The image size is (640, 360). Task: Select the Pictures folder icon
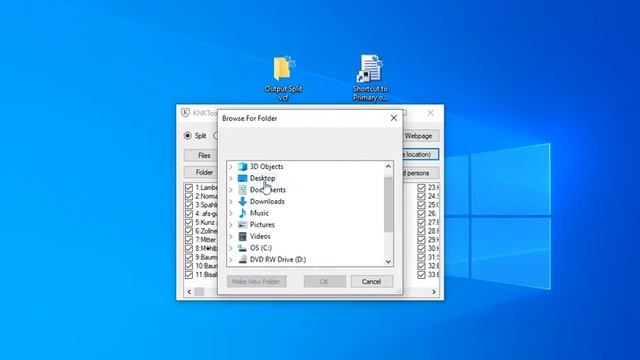click(242, 224)
